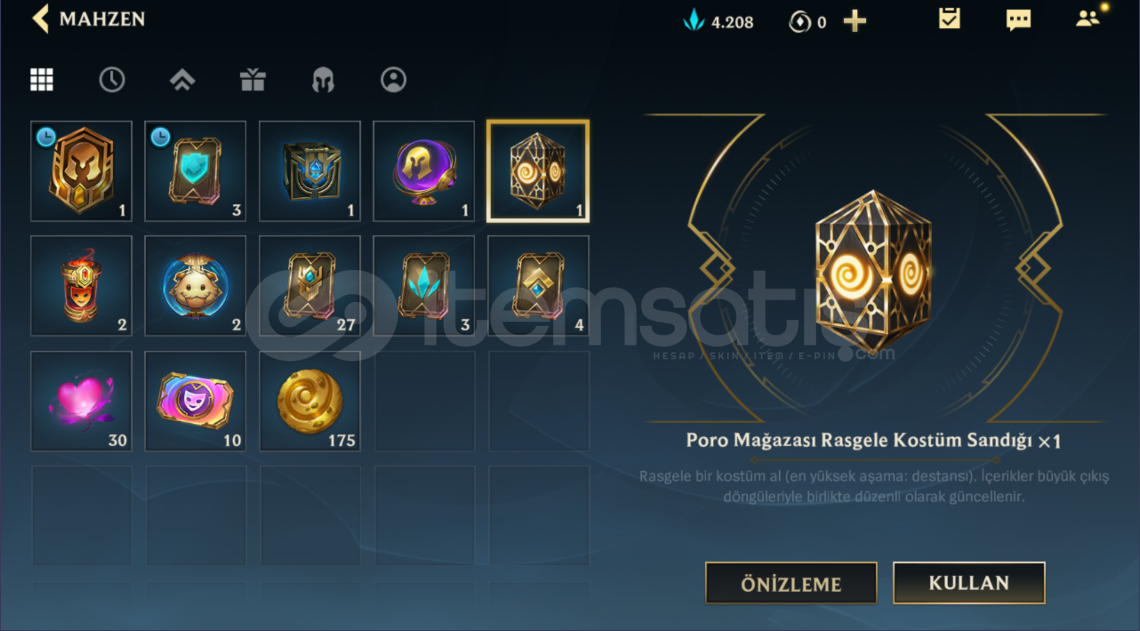1140x631 pixels.
Task: Add currency with the plus icon
Action: pyautogui.click(x=855, y=21)
